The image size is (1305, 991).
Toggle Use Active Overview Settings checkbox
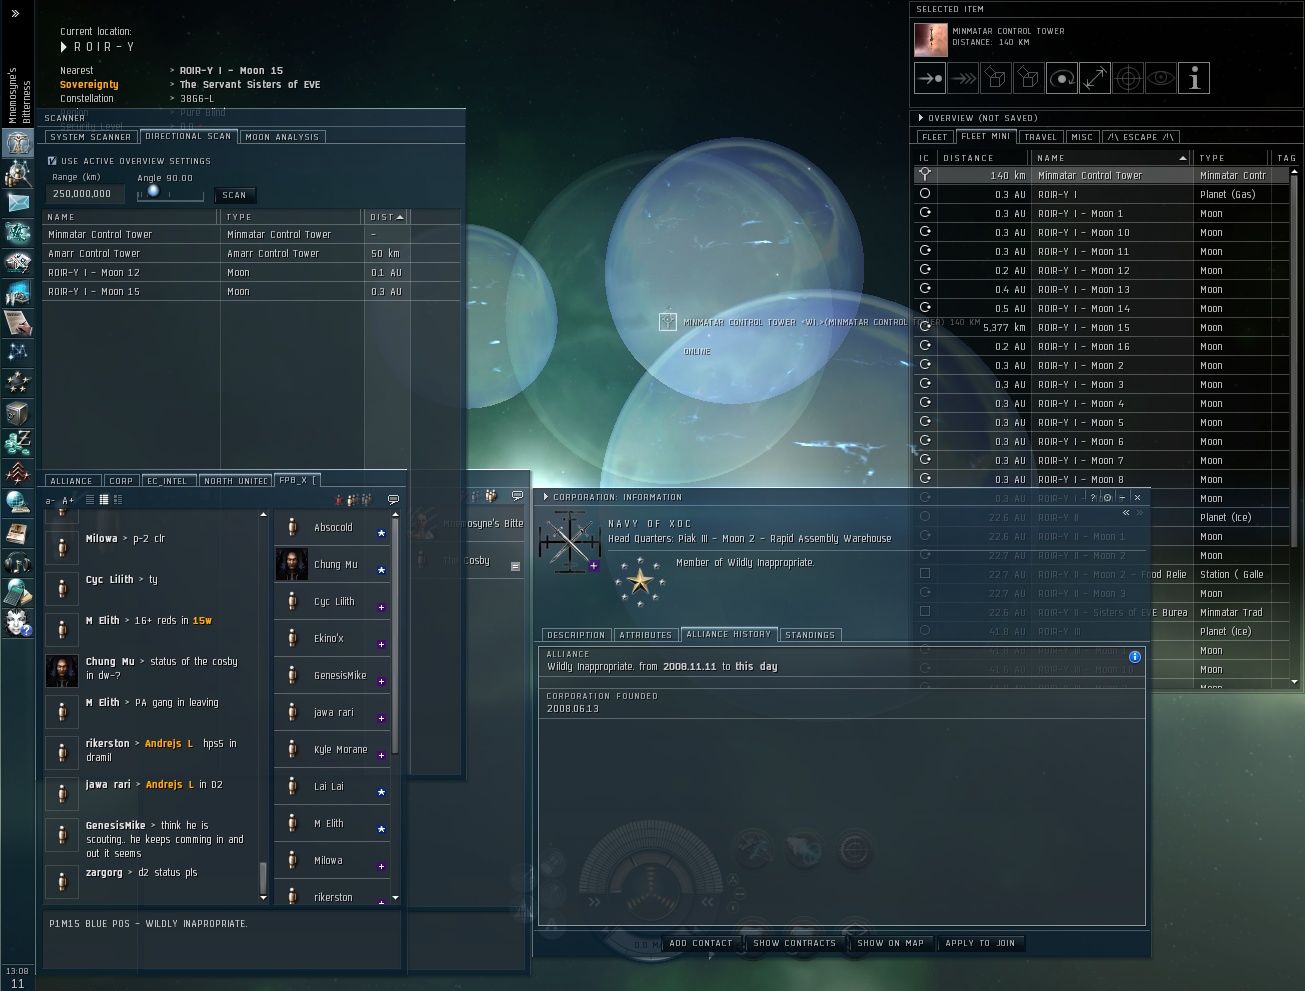click(x=52, y=160)
